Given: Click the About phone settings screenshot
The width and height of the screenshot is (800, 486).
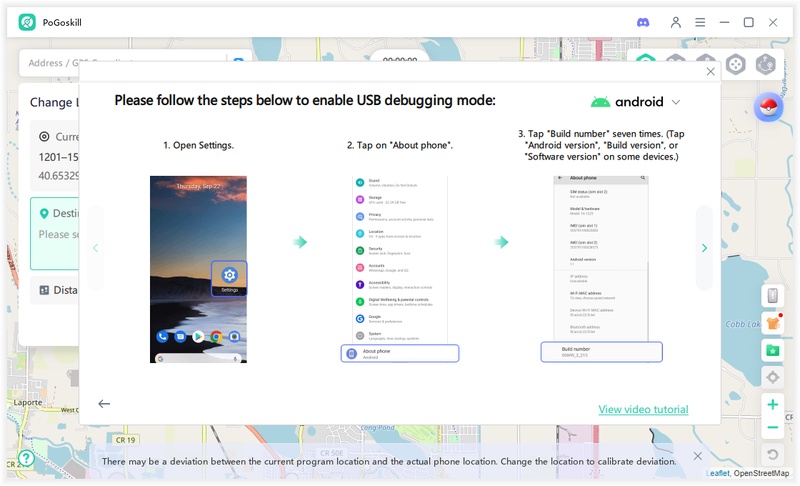Looking at the screenshot, I should coord(400,269).
